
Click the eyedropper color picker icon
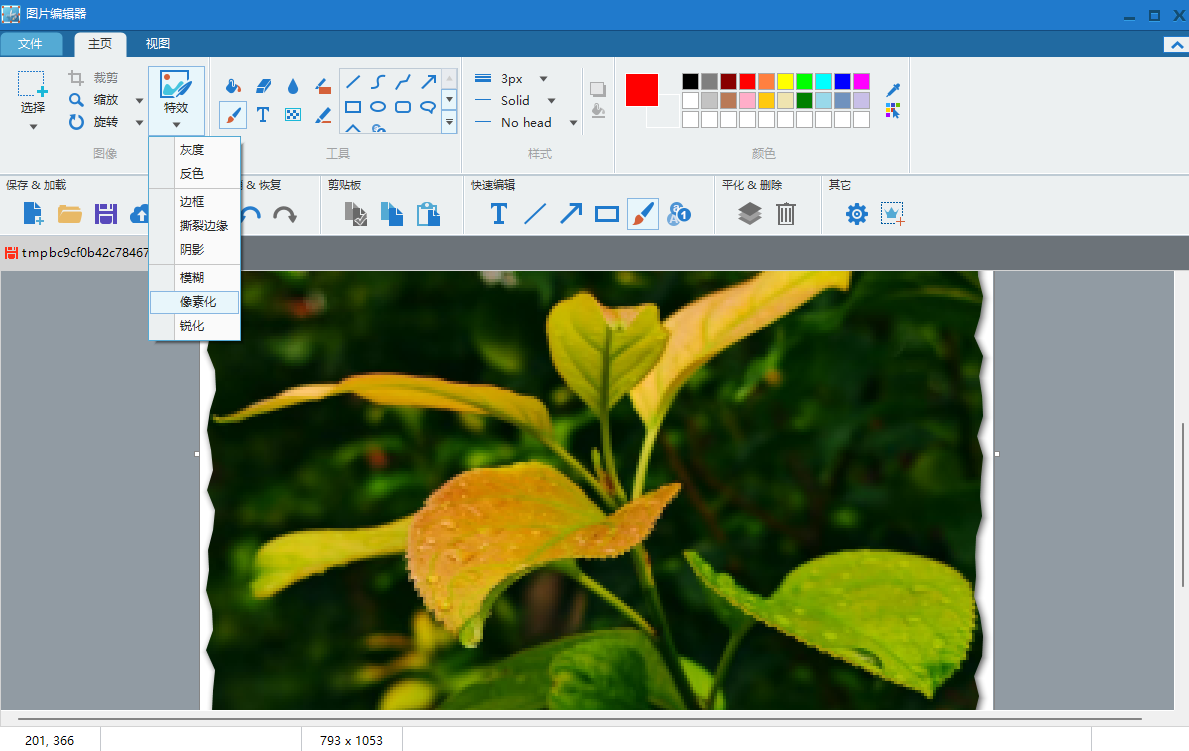(x=893, y=90)
